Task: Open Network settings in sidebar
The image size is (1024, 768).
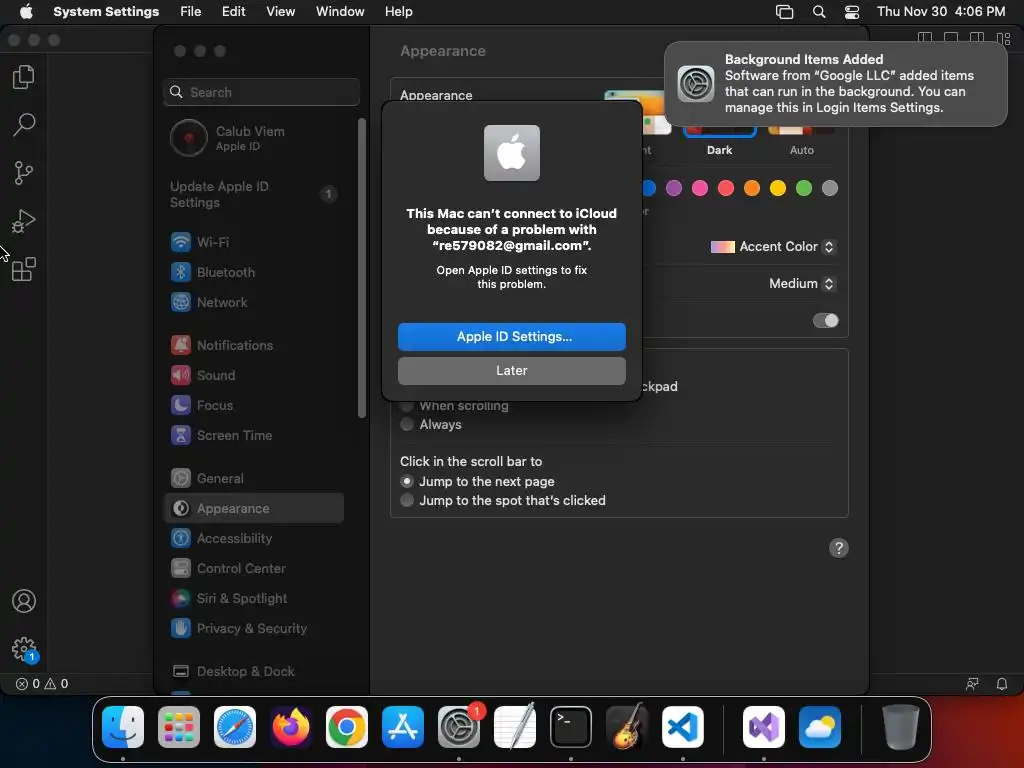Action: [254, 302]
